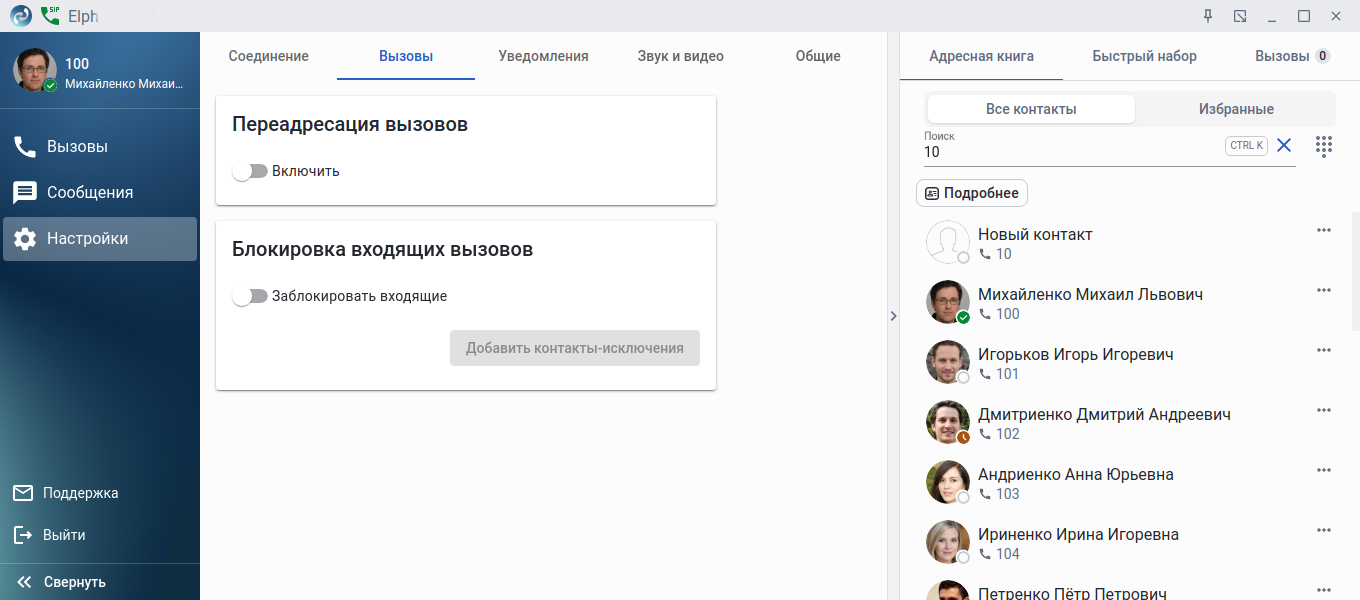Call number 102 of Дмитриенко
Image resolution: width=1360 pixels, height=600 pixels.
point(999,434)
